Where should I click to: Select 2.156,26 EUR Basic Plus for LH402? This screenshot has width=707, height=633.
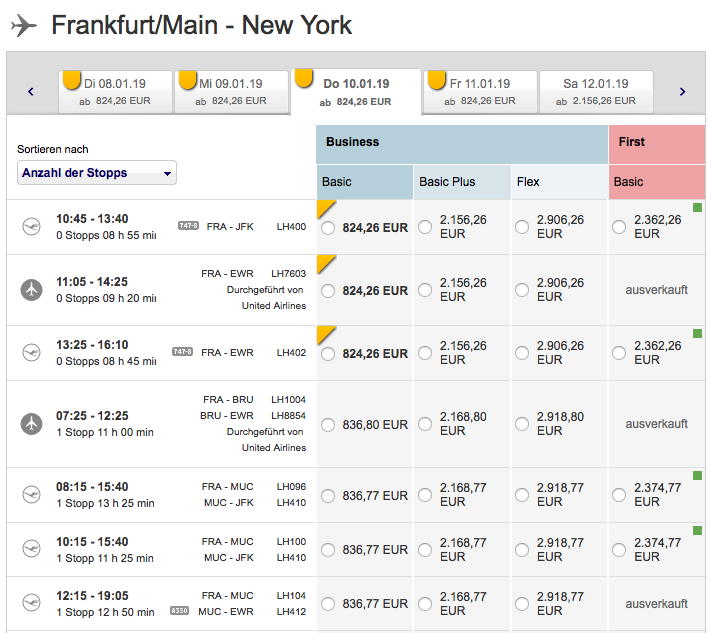[x=425, y=353]
